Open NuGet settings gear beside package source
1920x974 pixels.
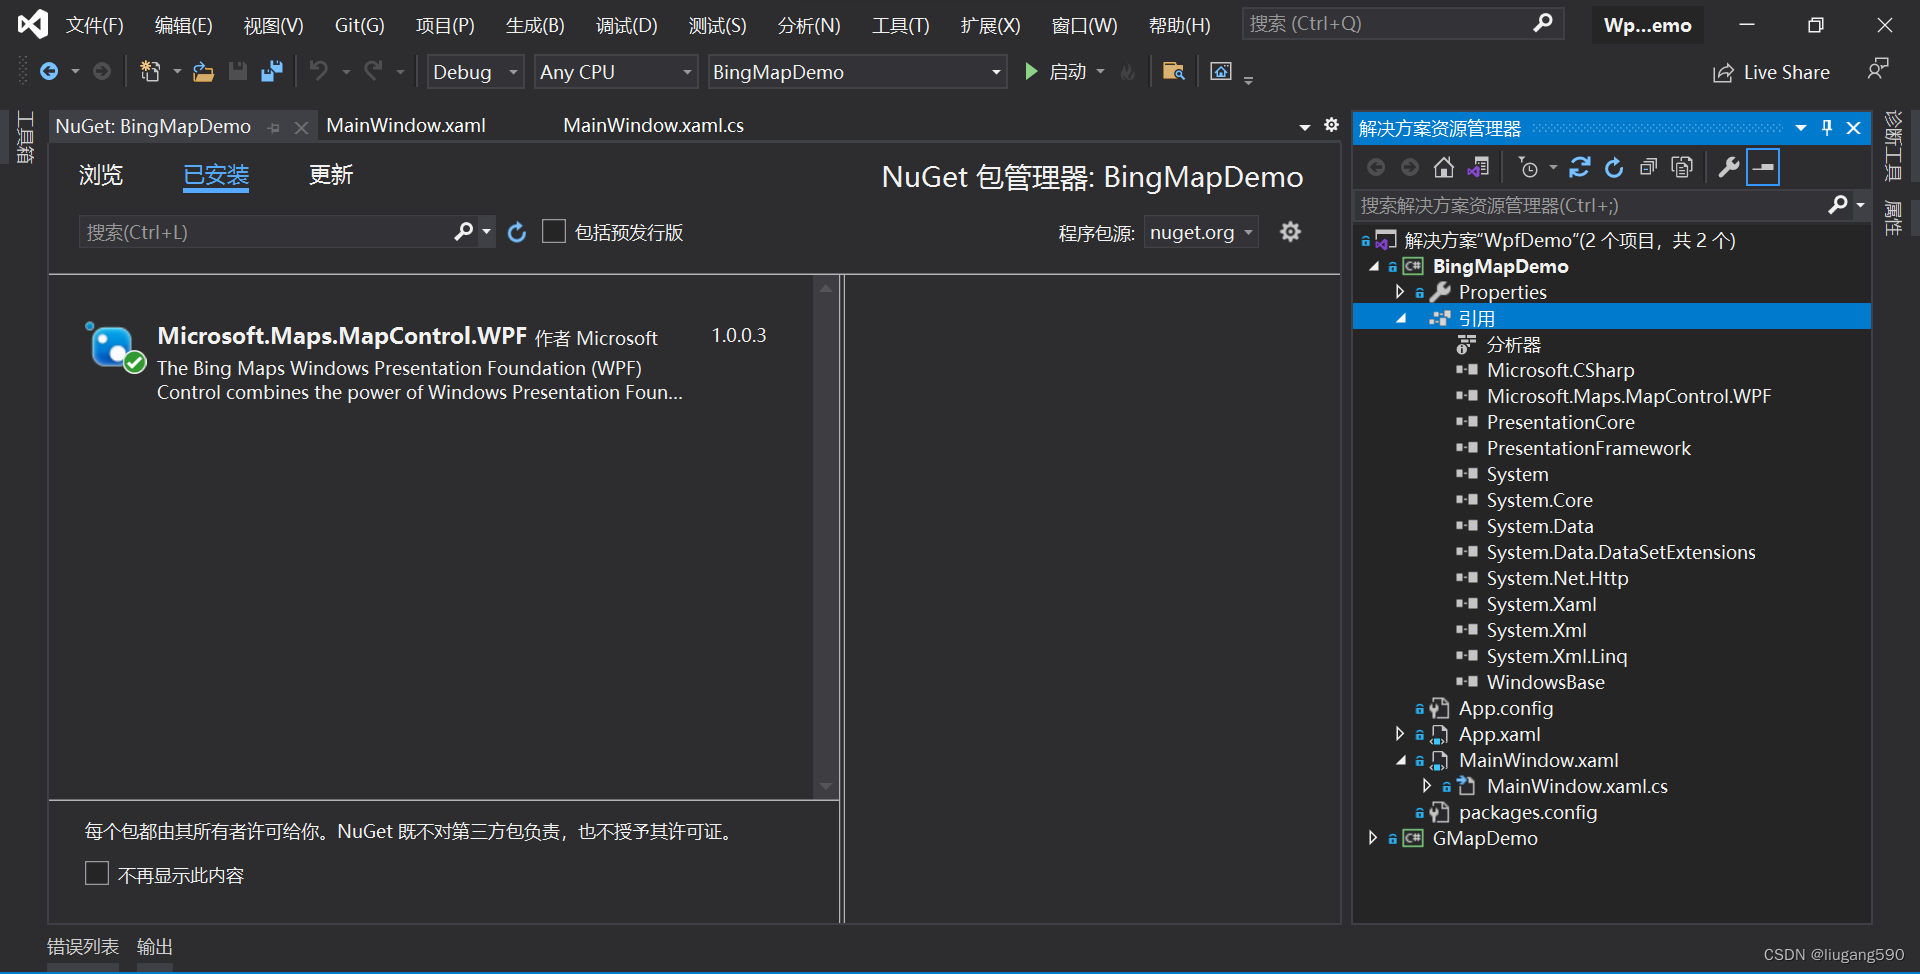[x=1291, y=232]
